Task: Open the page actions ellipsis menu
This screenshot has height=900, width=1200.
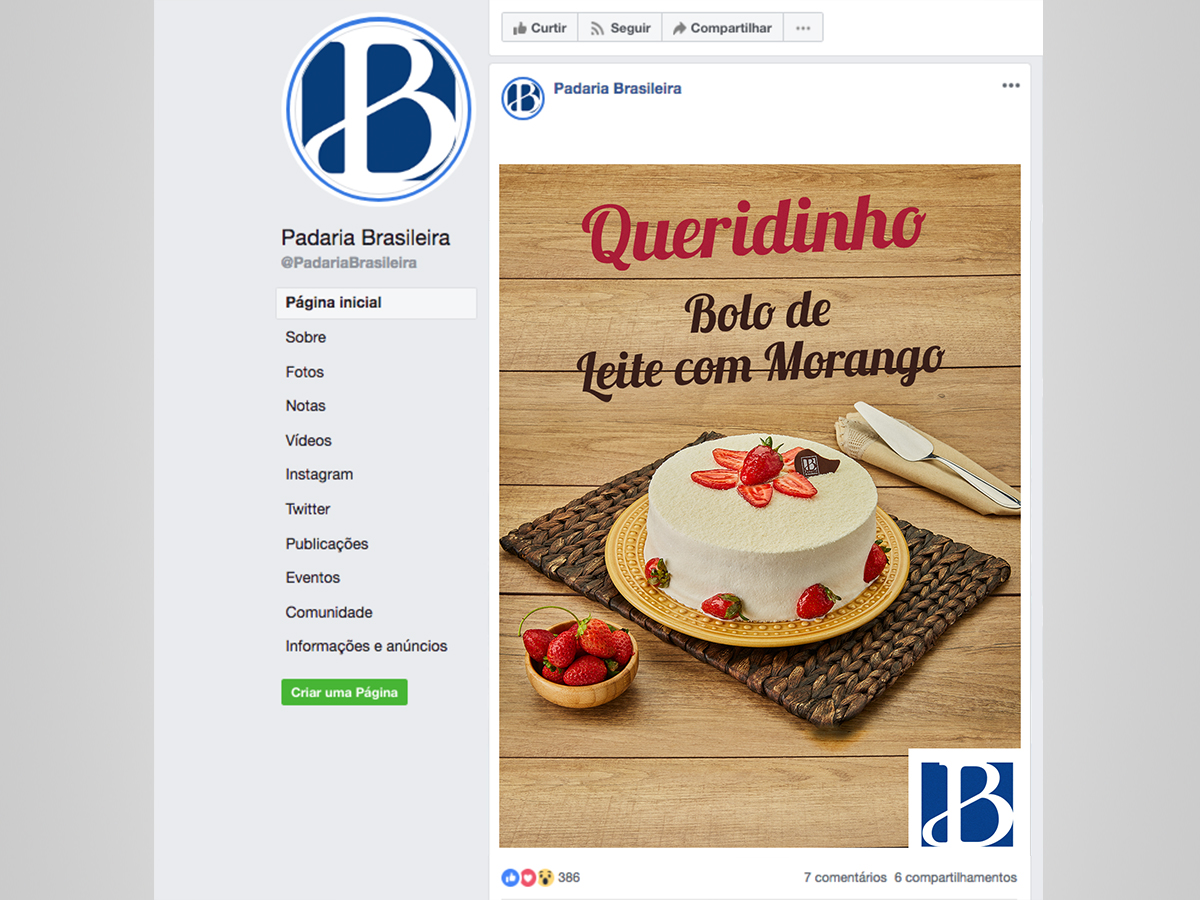Action: [x=803, y=28]
